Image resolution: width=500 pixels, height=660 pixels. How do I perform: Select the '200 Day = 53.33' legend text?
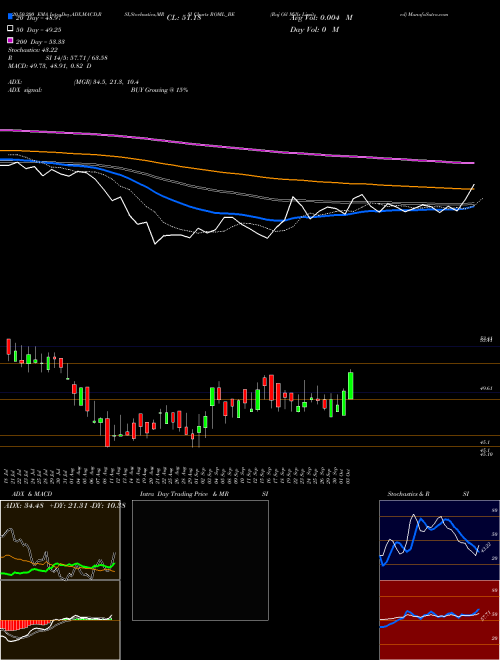click(x=40, y=42)
